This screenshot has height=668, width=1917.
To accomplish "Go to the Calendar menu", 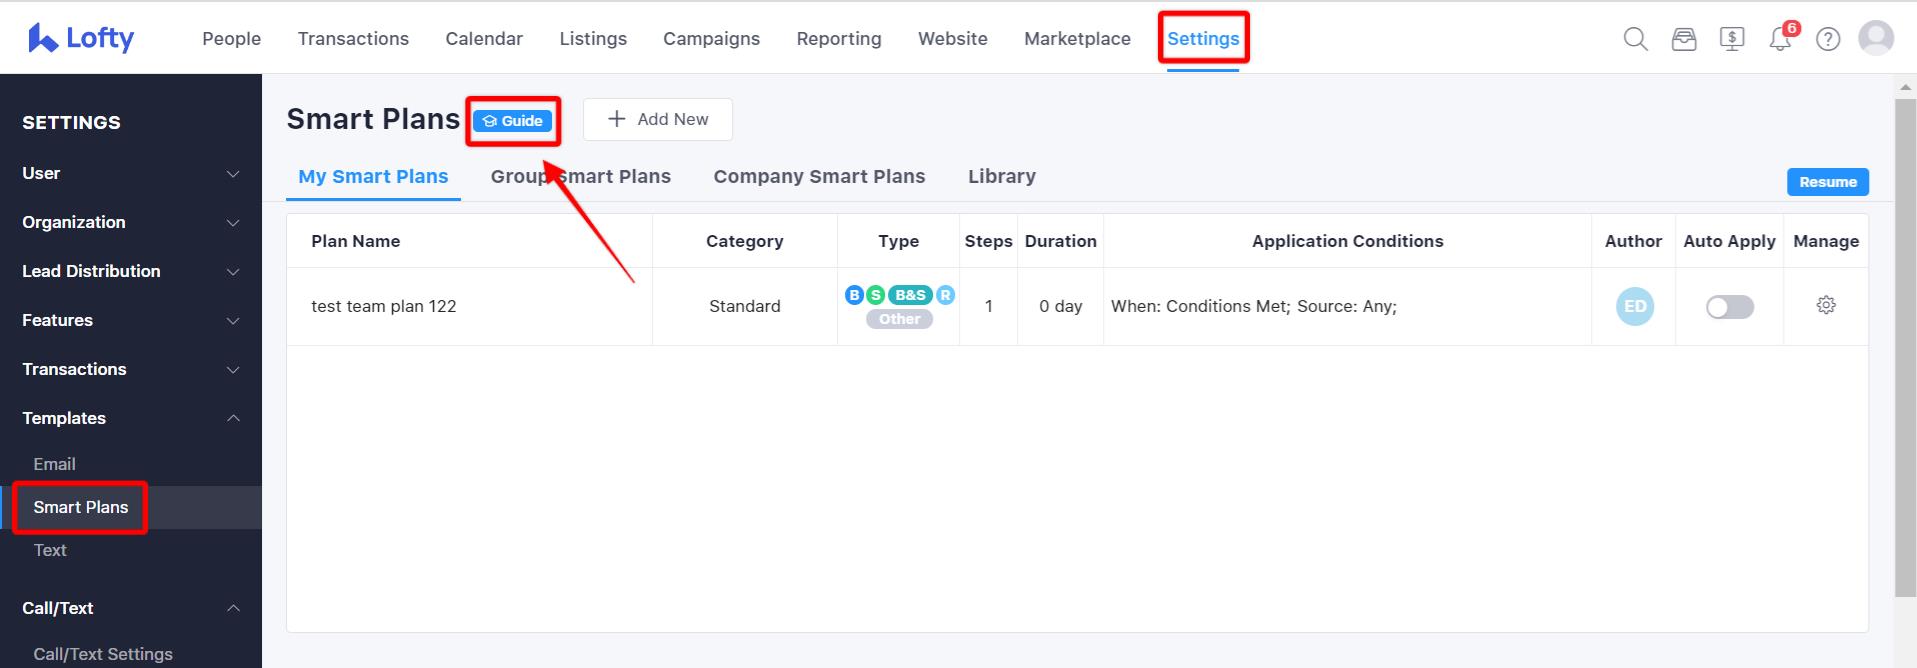I will [x=484, y=38].
